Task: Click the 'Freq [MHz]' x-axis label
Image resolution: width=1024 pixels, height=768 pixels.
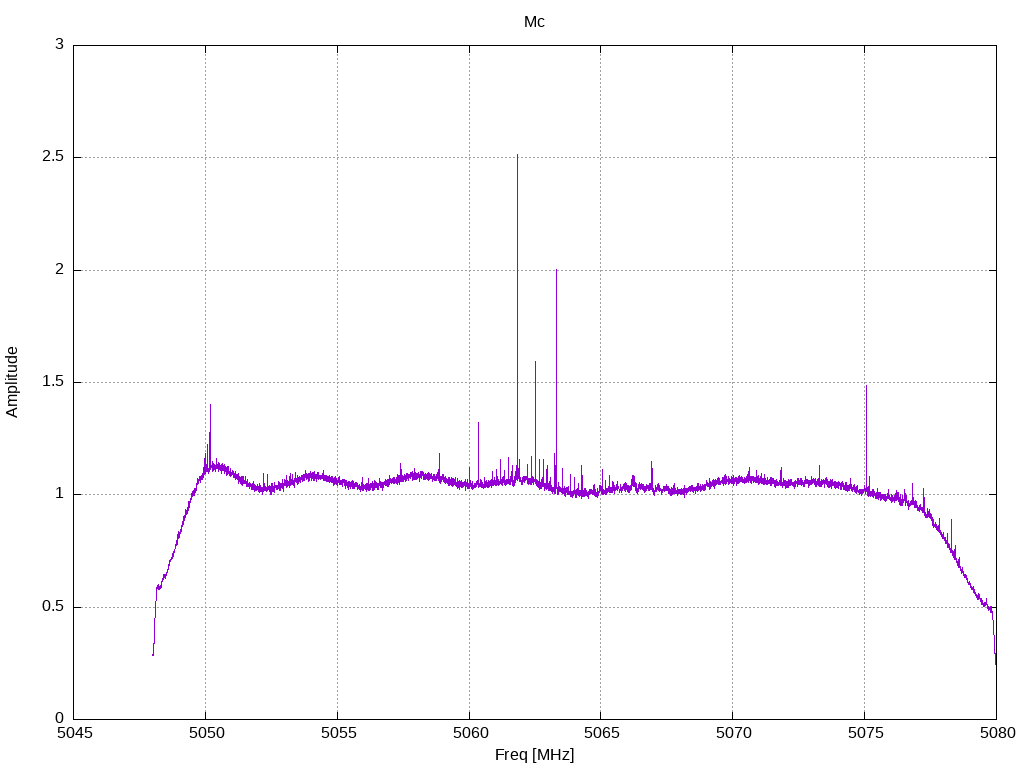Action: (534, 754)
